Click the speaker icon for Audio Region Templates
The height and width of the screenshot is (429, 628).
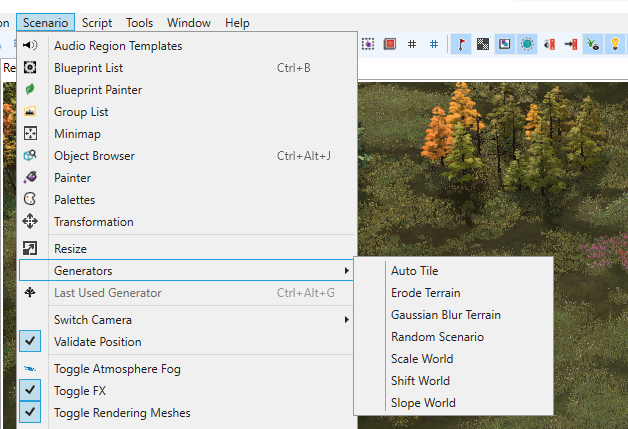30,45
